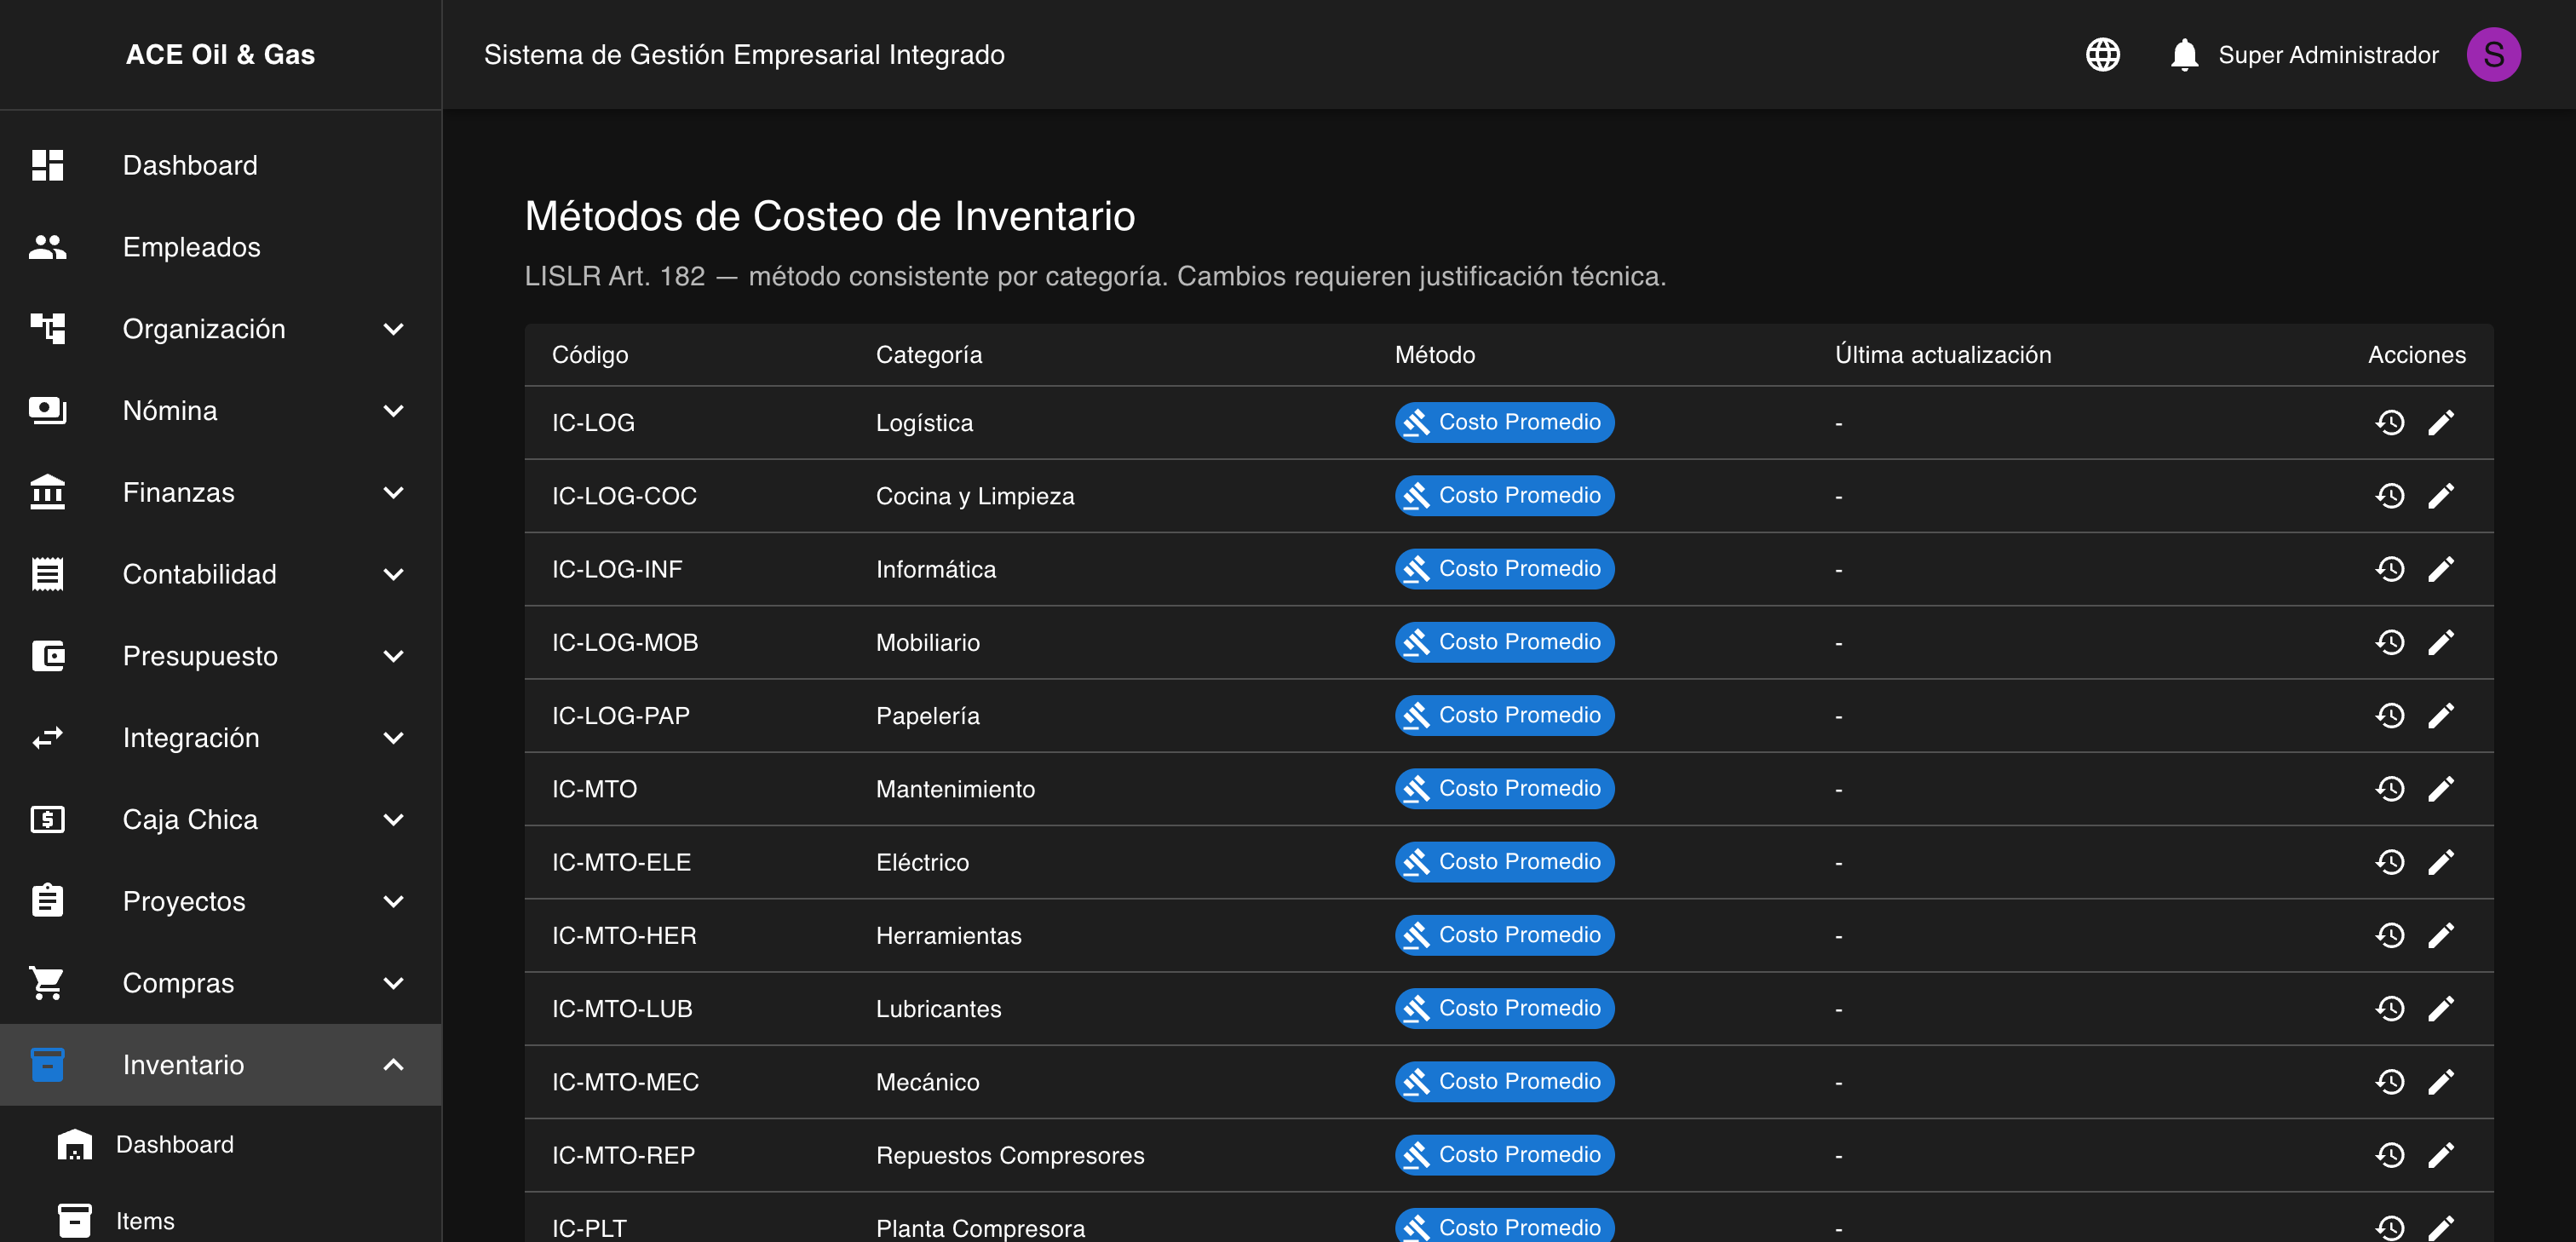The image size is (2576, 1242).
Task: Expand the Integración menu chevron
Action: pyautogui.click(x=394, y=738)
